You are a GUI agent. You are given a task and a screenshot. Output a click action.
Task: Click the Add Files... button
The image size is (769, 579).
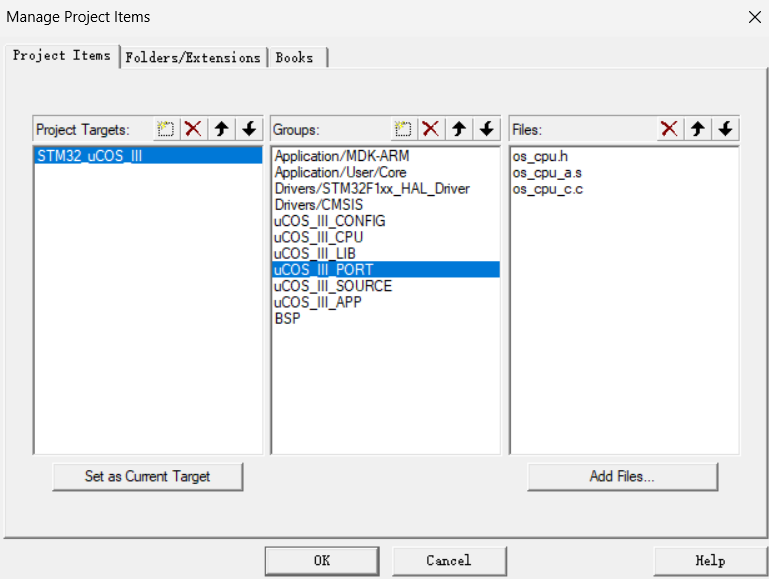622,477
